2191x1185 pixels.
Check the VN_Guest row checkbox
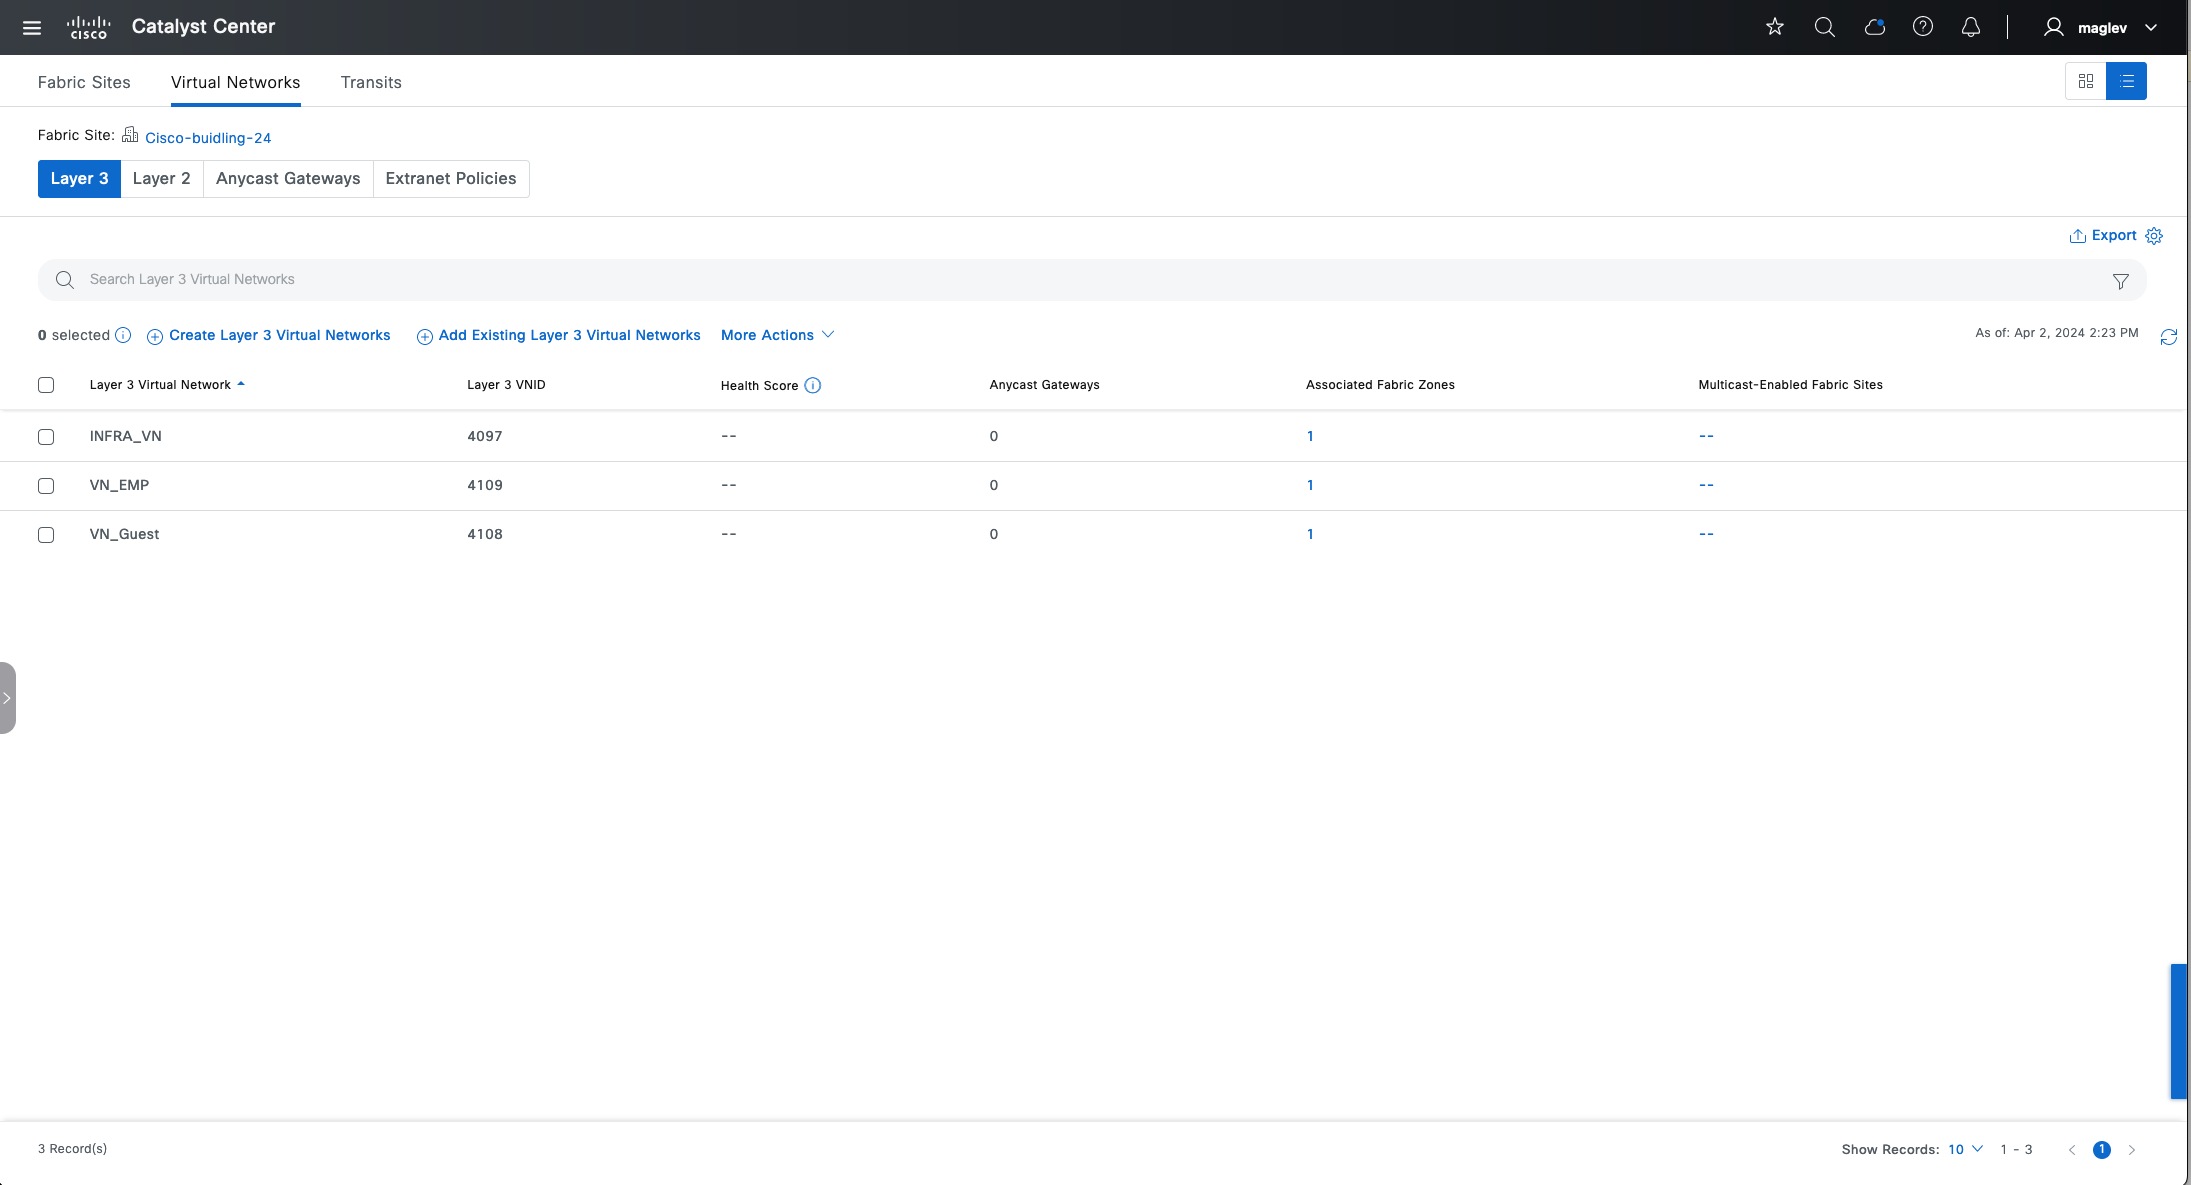click(x=46, y=535)
